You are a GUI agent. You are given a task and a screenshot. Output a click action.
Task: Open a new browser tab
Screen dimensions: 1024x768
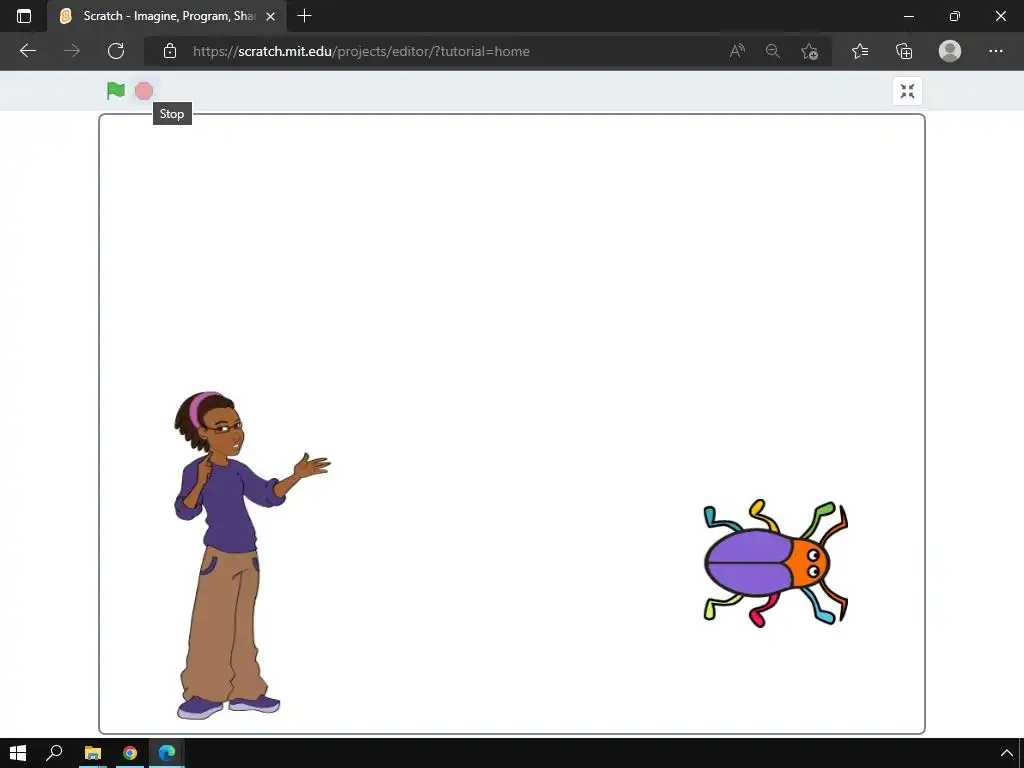coord(304,16)
